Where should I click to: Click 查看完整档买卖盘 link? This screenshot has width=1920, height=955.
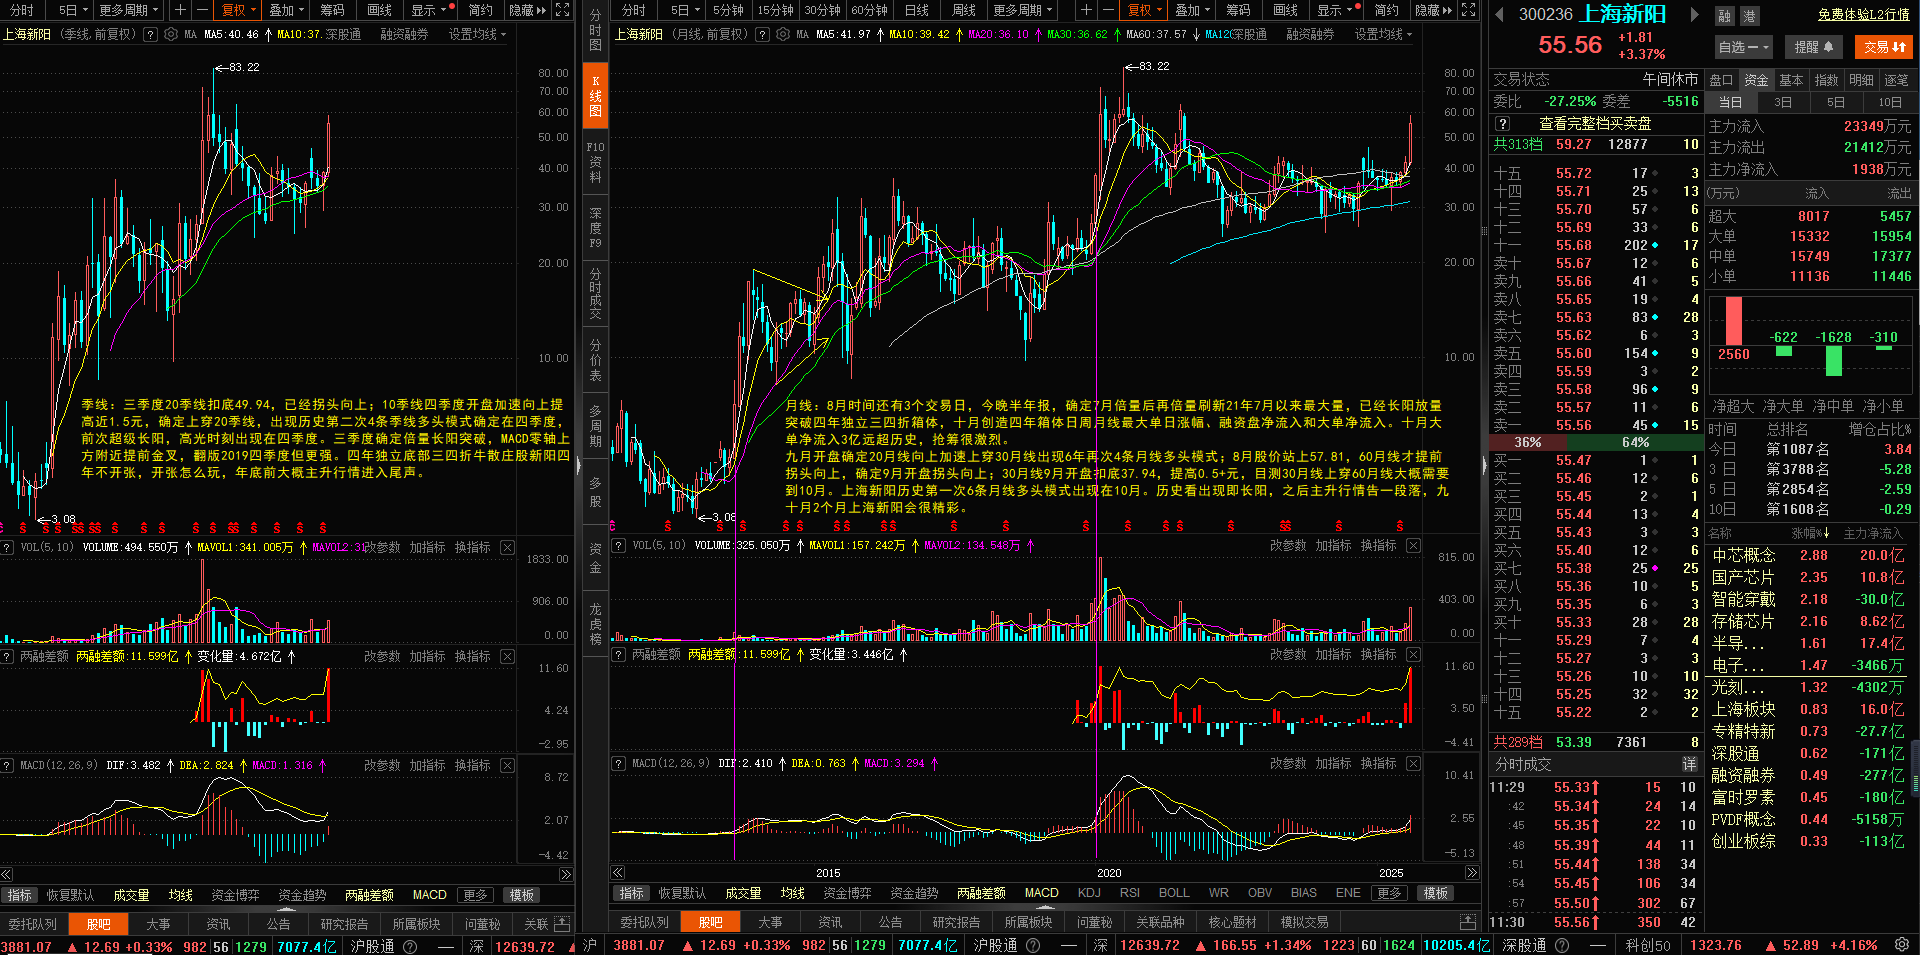1595,123
